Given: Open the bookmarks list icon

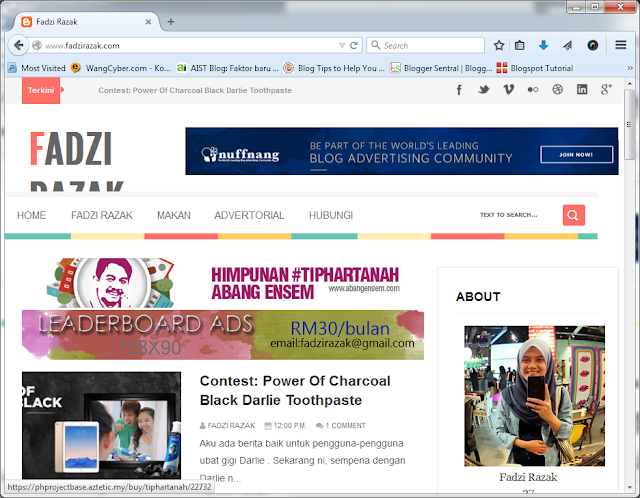Looking at the screenshot, I should click(519, 45).
